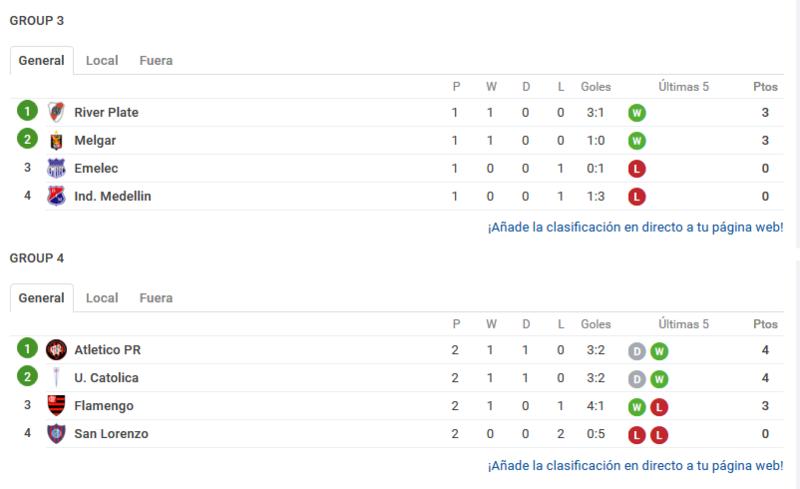Click the Group 4 'Añade la clasificación' link
Image resolution: width=800 pixels, height=489 pixels.
pos(635,466)
